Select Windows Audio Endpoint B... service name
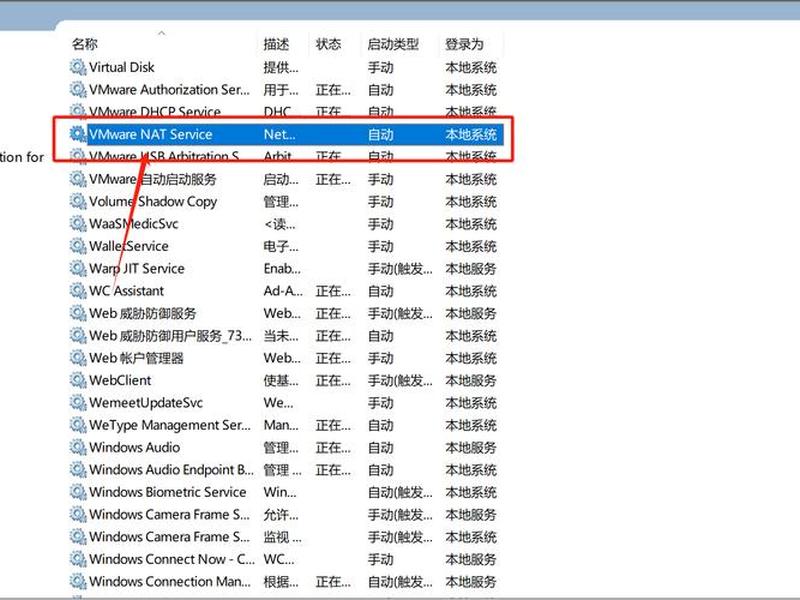This screenshot has height=600, width=800. [171, 469]
